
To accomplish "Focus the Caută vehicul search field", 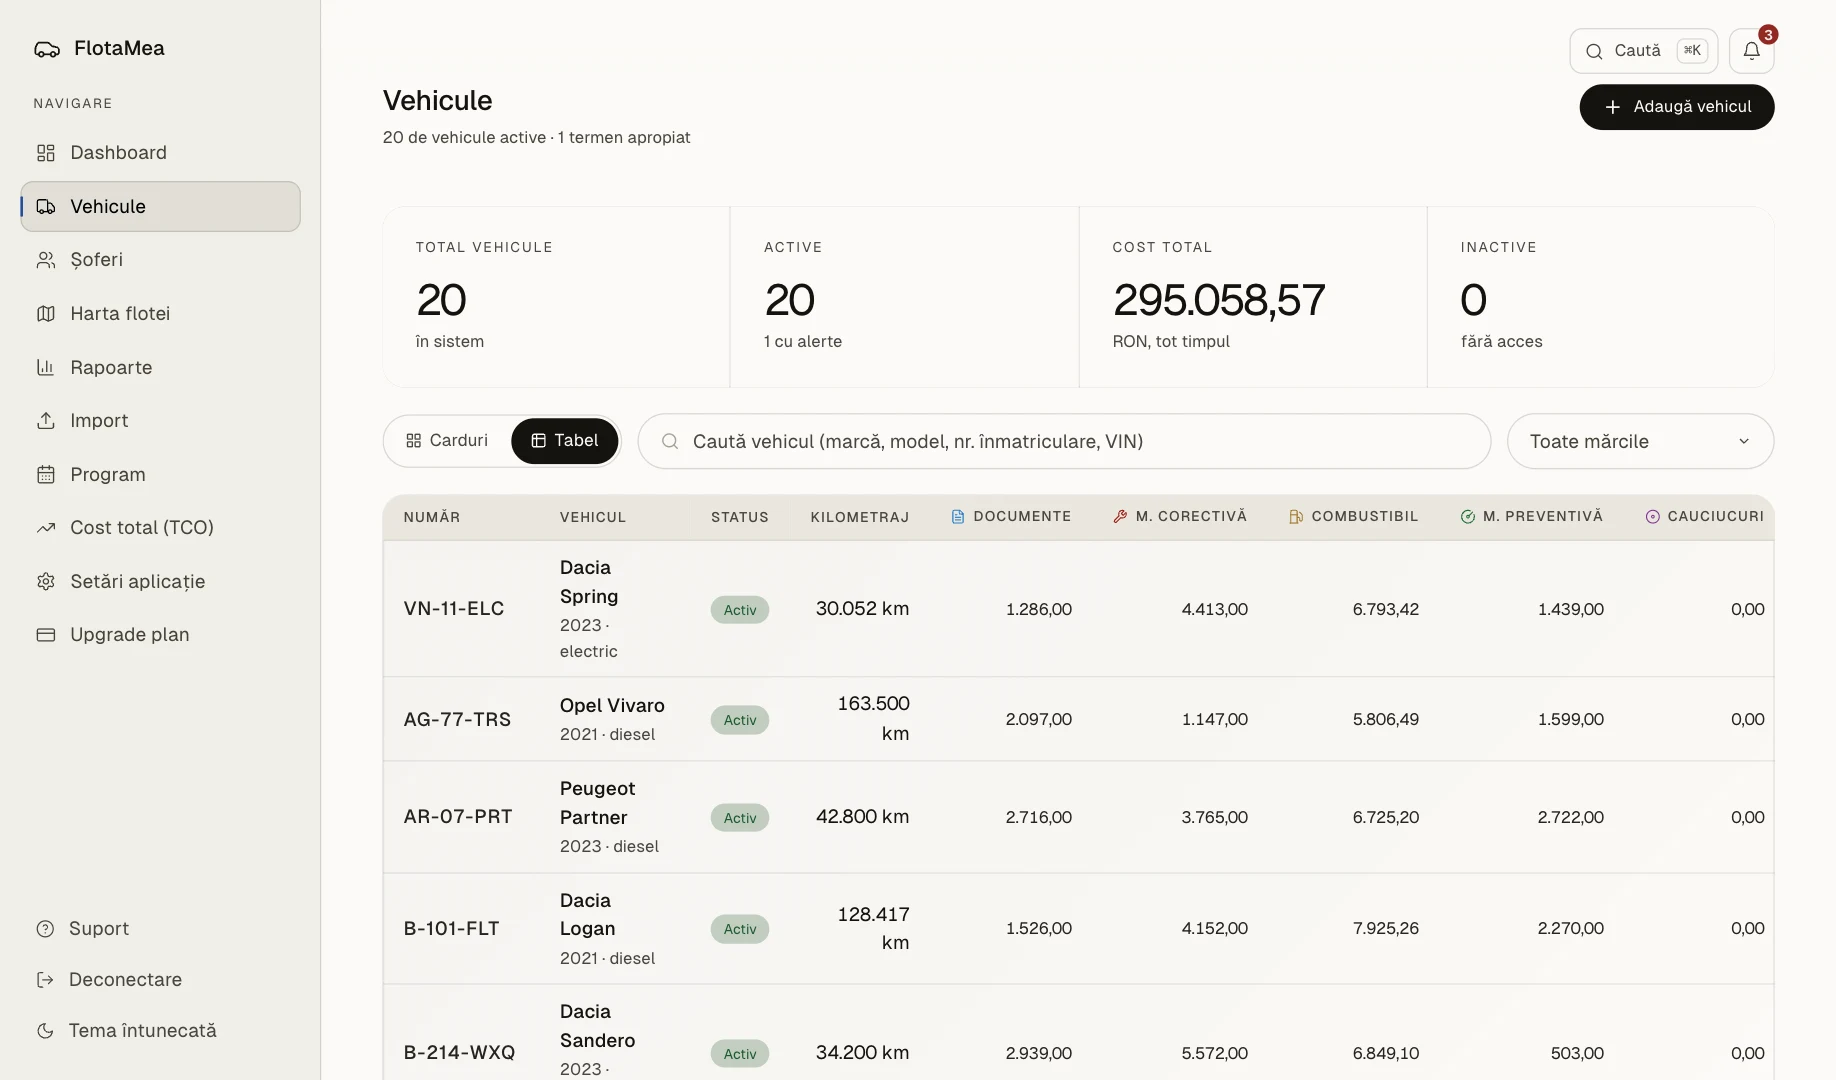I will coord(1064,441).
